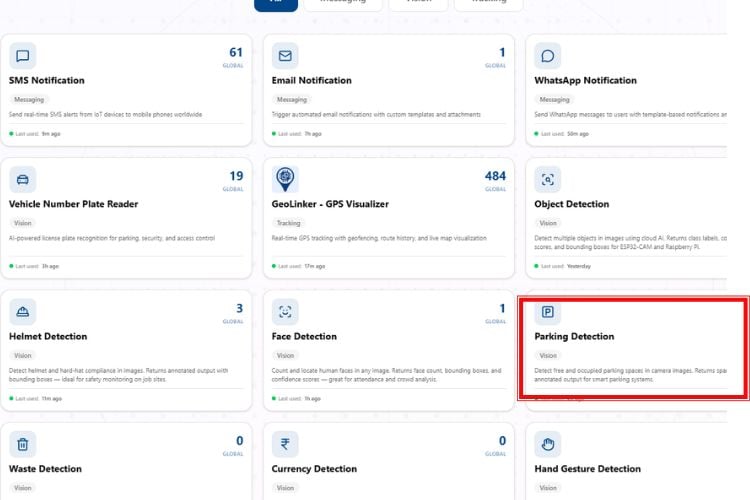The width and height of the screenshot is (750, 500).
Task: Click the Face Detection face-scan icon
Action: pos(285,312)
